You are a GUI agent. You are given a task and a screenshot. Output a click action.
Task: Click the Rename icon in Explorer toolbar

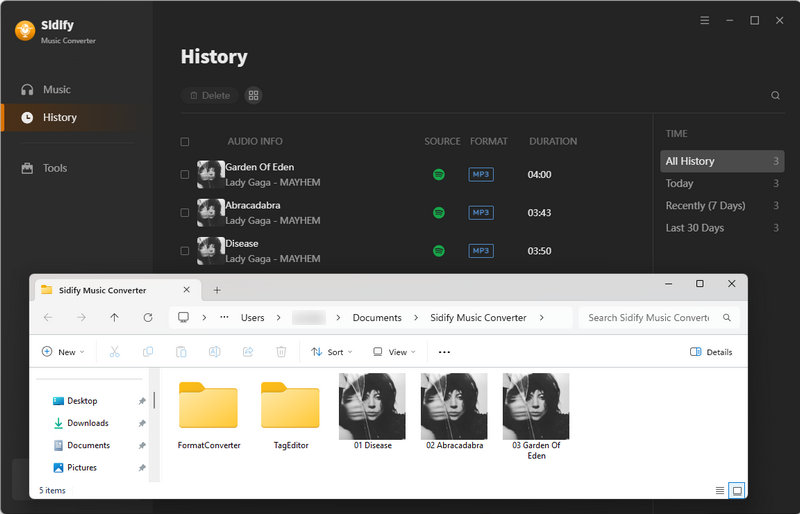(x=215, y=352)
